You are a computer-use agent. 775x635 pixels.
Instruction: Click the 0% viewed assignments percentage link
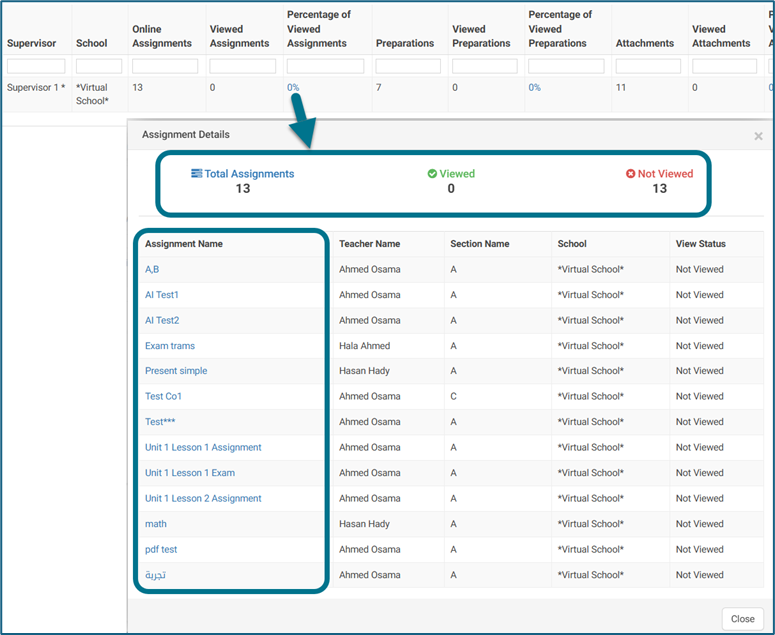point(293,88)
